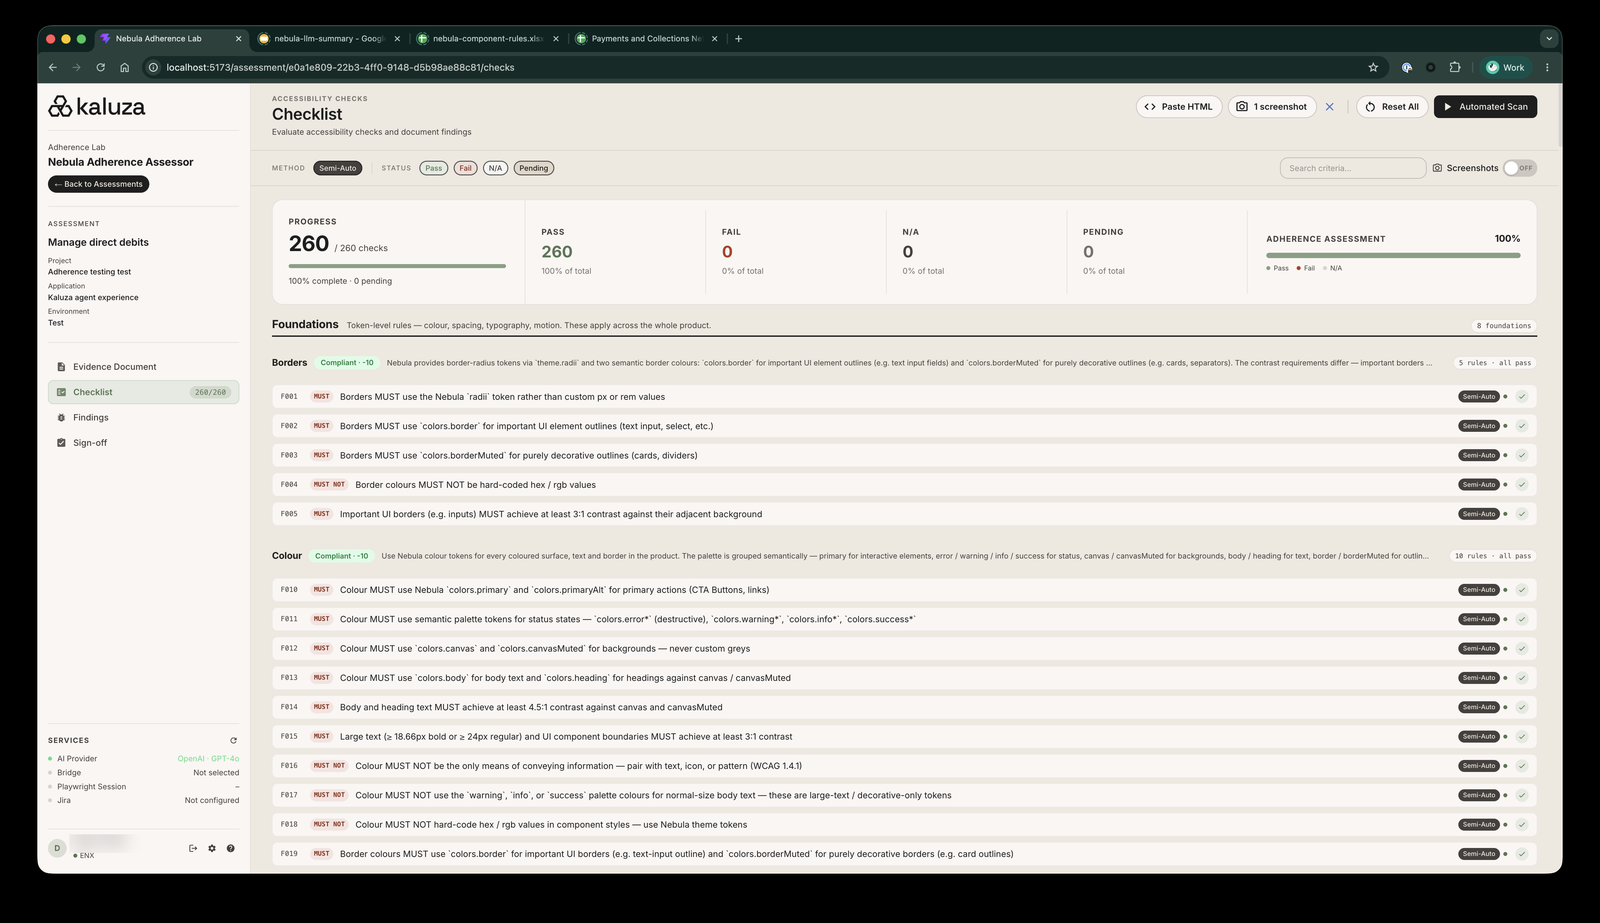Screen dimensions: 1600x923
Task: Toggle the pass checkmark for rule F016
Action: 1522,766
